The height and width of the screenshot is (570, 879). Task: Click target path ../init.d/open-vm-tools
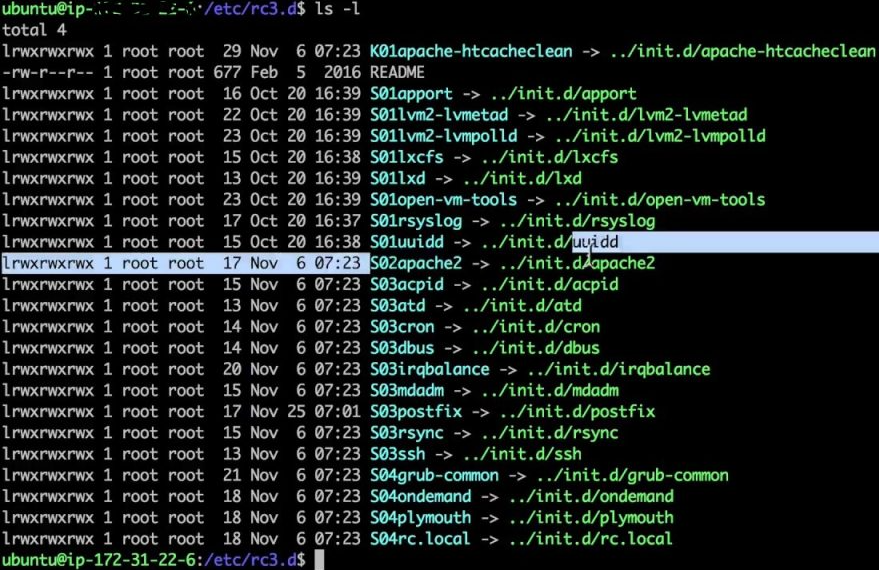tap(660, 200)
